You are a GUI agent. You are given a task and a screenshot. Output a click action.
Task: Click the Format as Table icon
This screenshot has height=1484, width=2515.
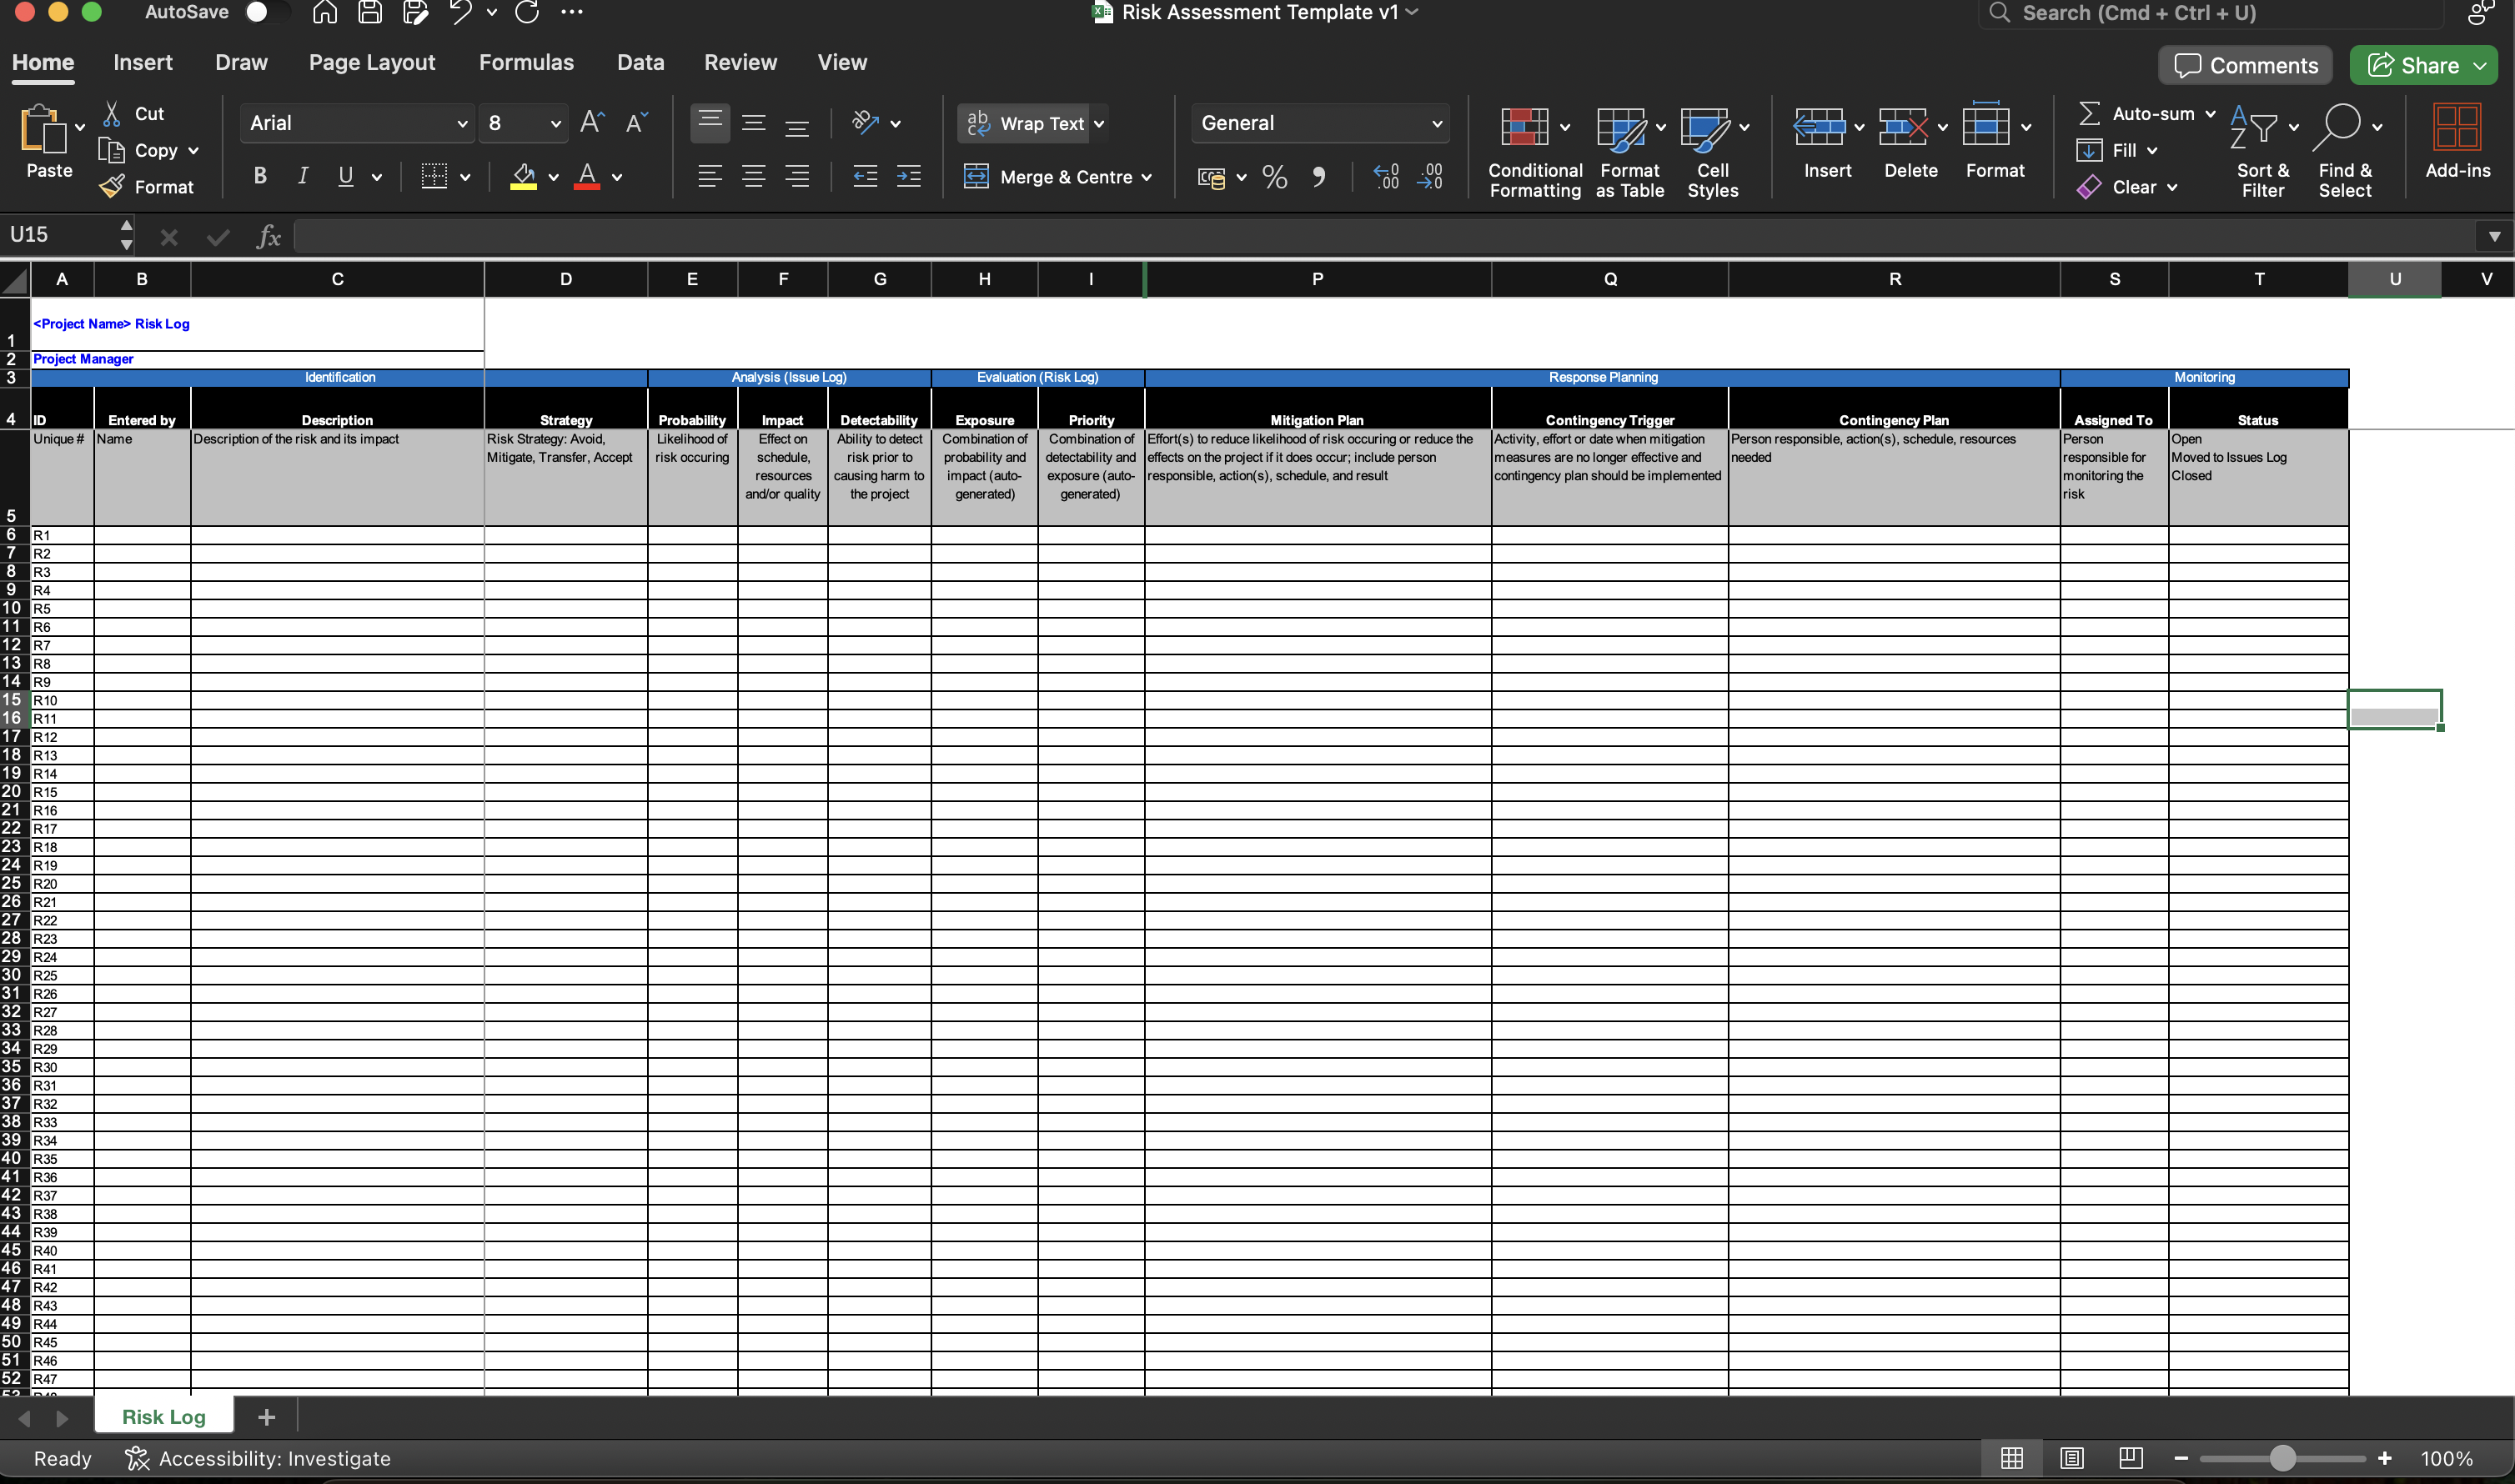(1620, 128)
